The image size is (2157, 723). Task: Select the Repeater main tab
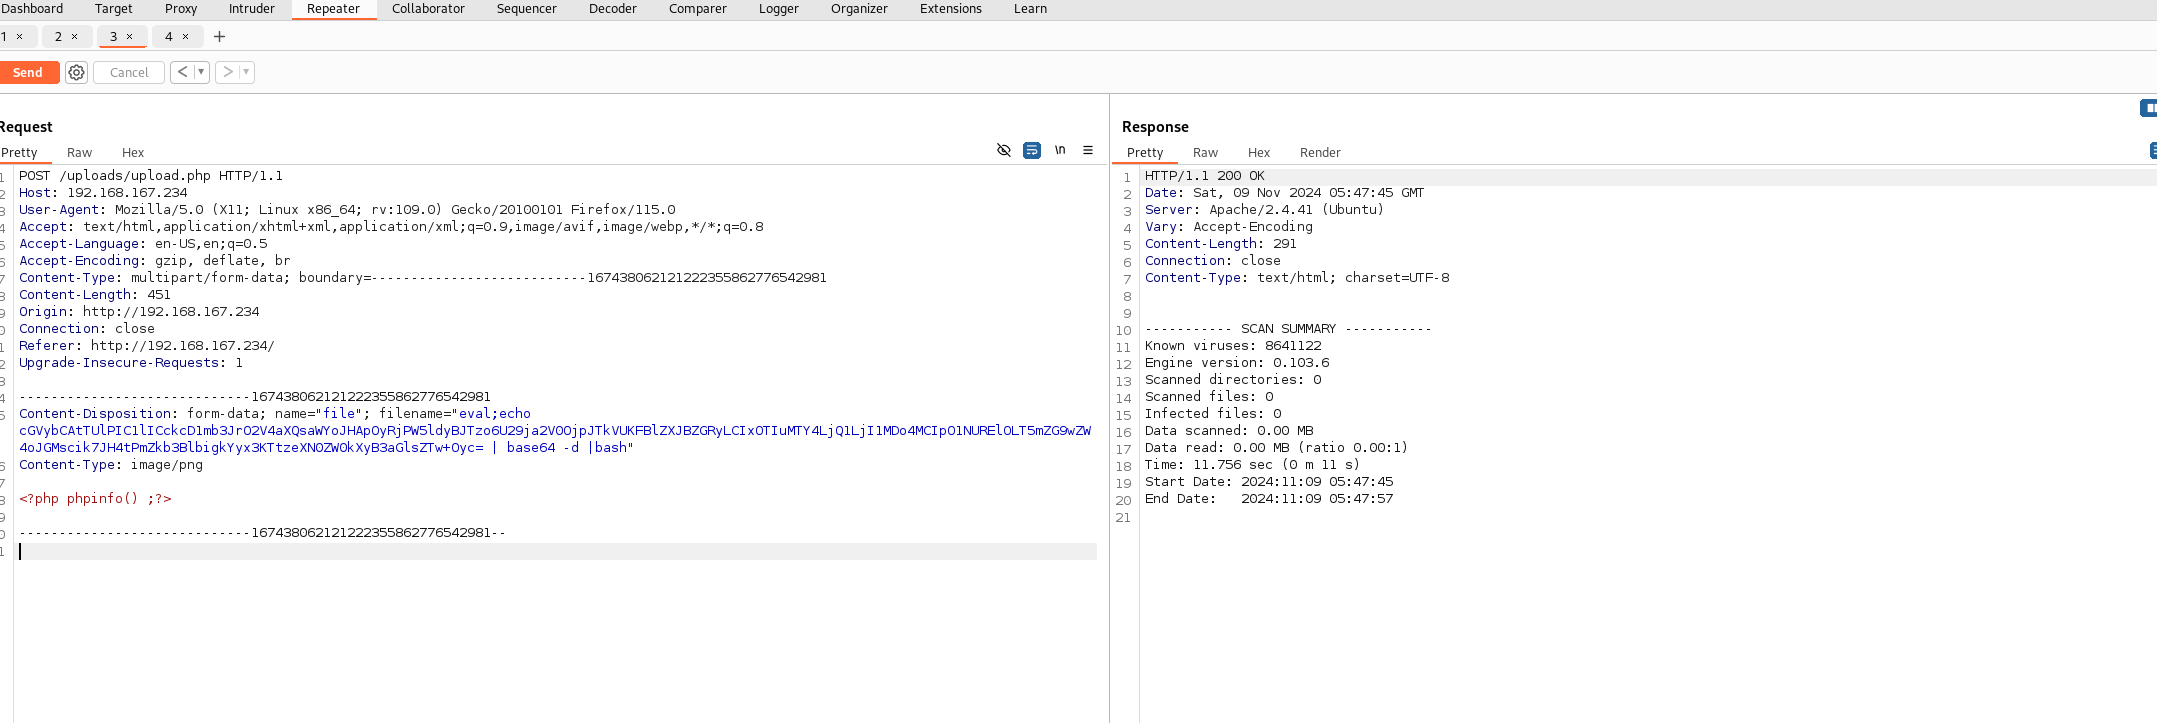334,8
